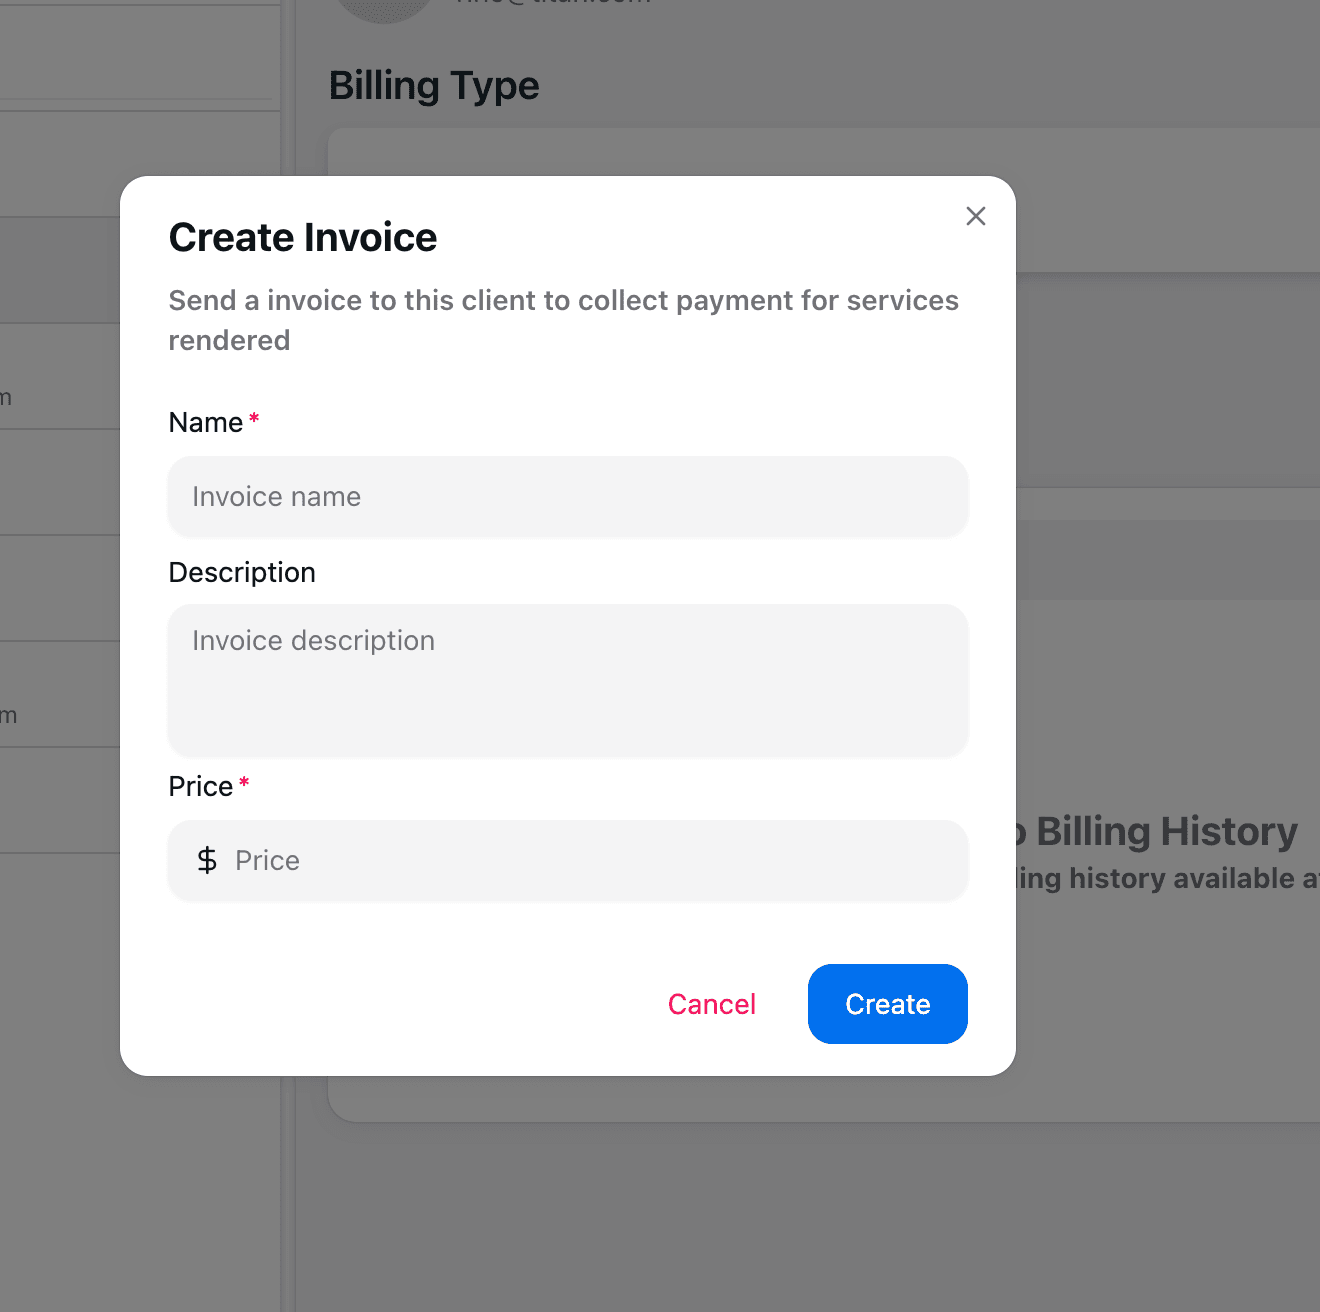1320x1312 pixels.
Task: Close the Create Invoice dialog with X
Action: pos(975,216)
